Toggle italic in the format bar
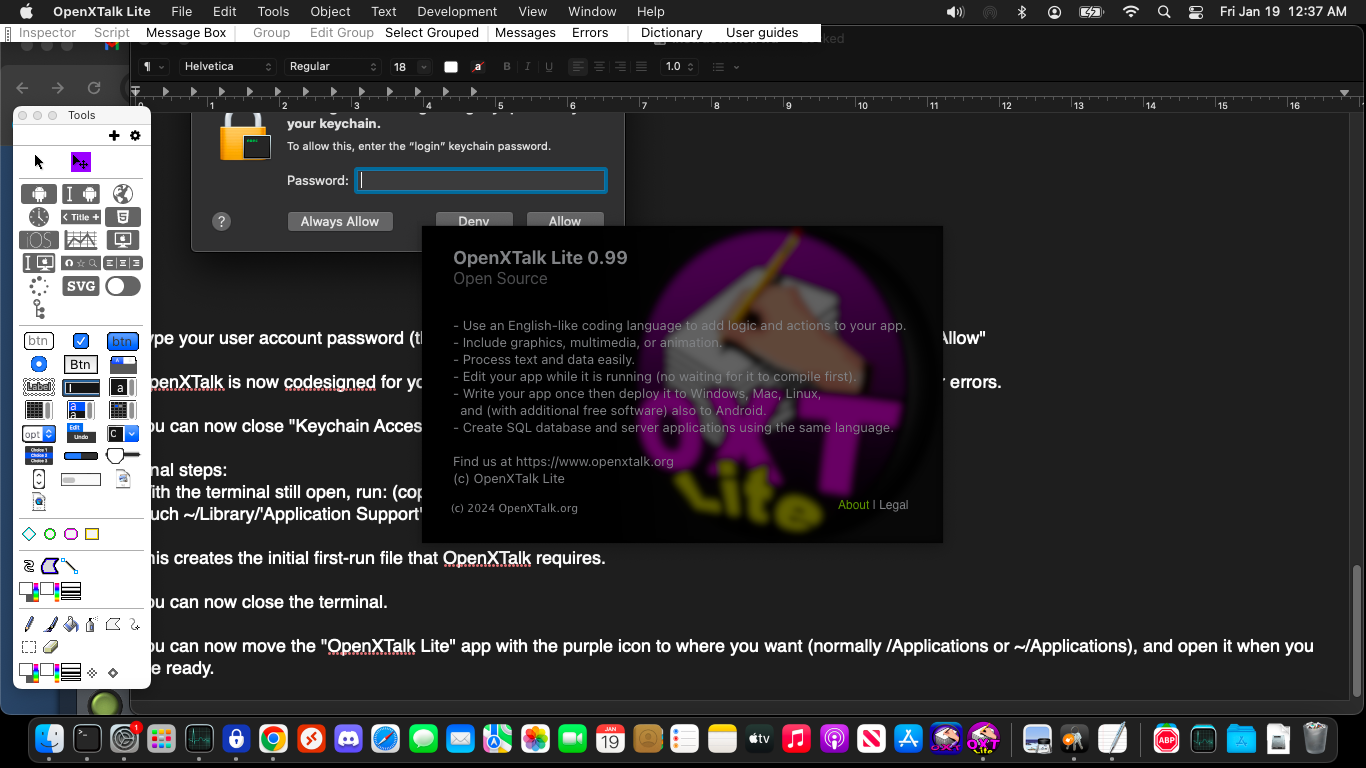Screen dimensions: 1366x768 pos(528,67)
